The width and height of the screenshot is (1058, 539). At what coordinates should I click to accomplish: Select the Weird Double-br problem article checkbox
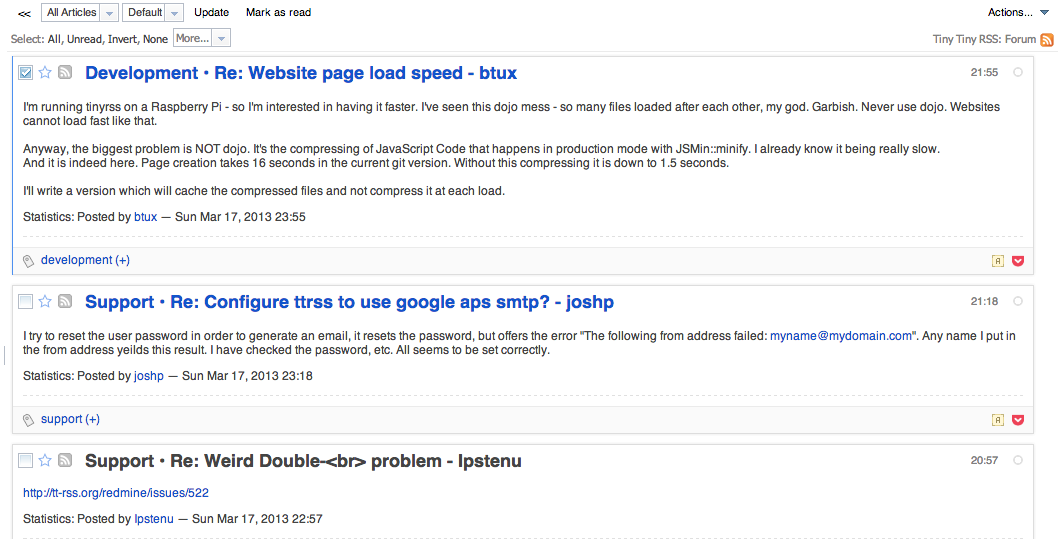coord(25,461)
